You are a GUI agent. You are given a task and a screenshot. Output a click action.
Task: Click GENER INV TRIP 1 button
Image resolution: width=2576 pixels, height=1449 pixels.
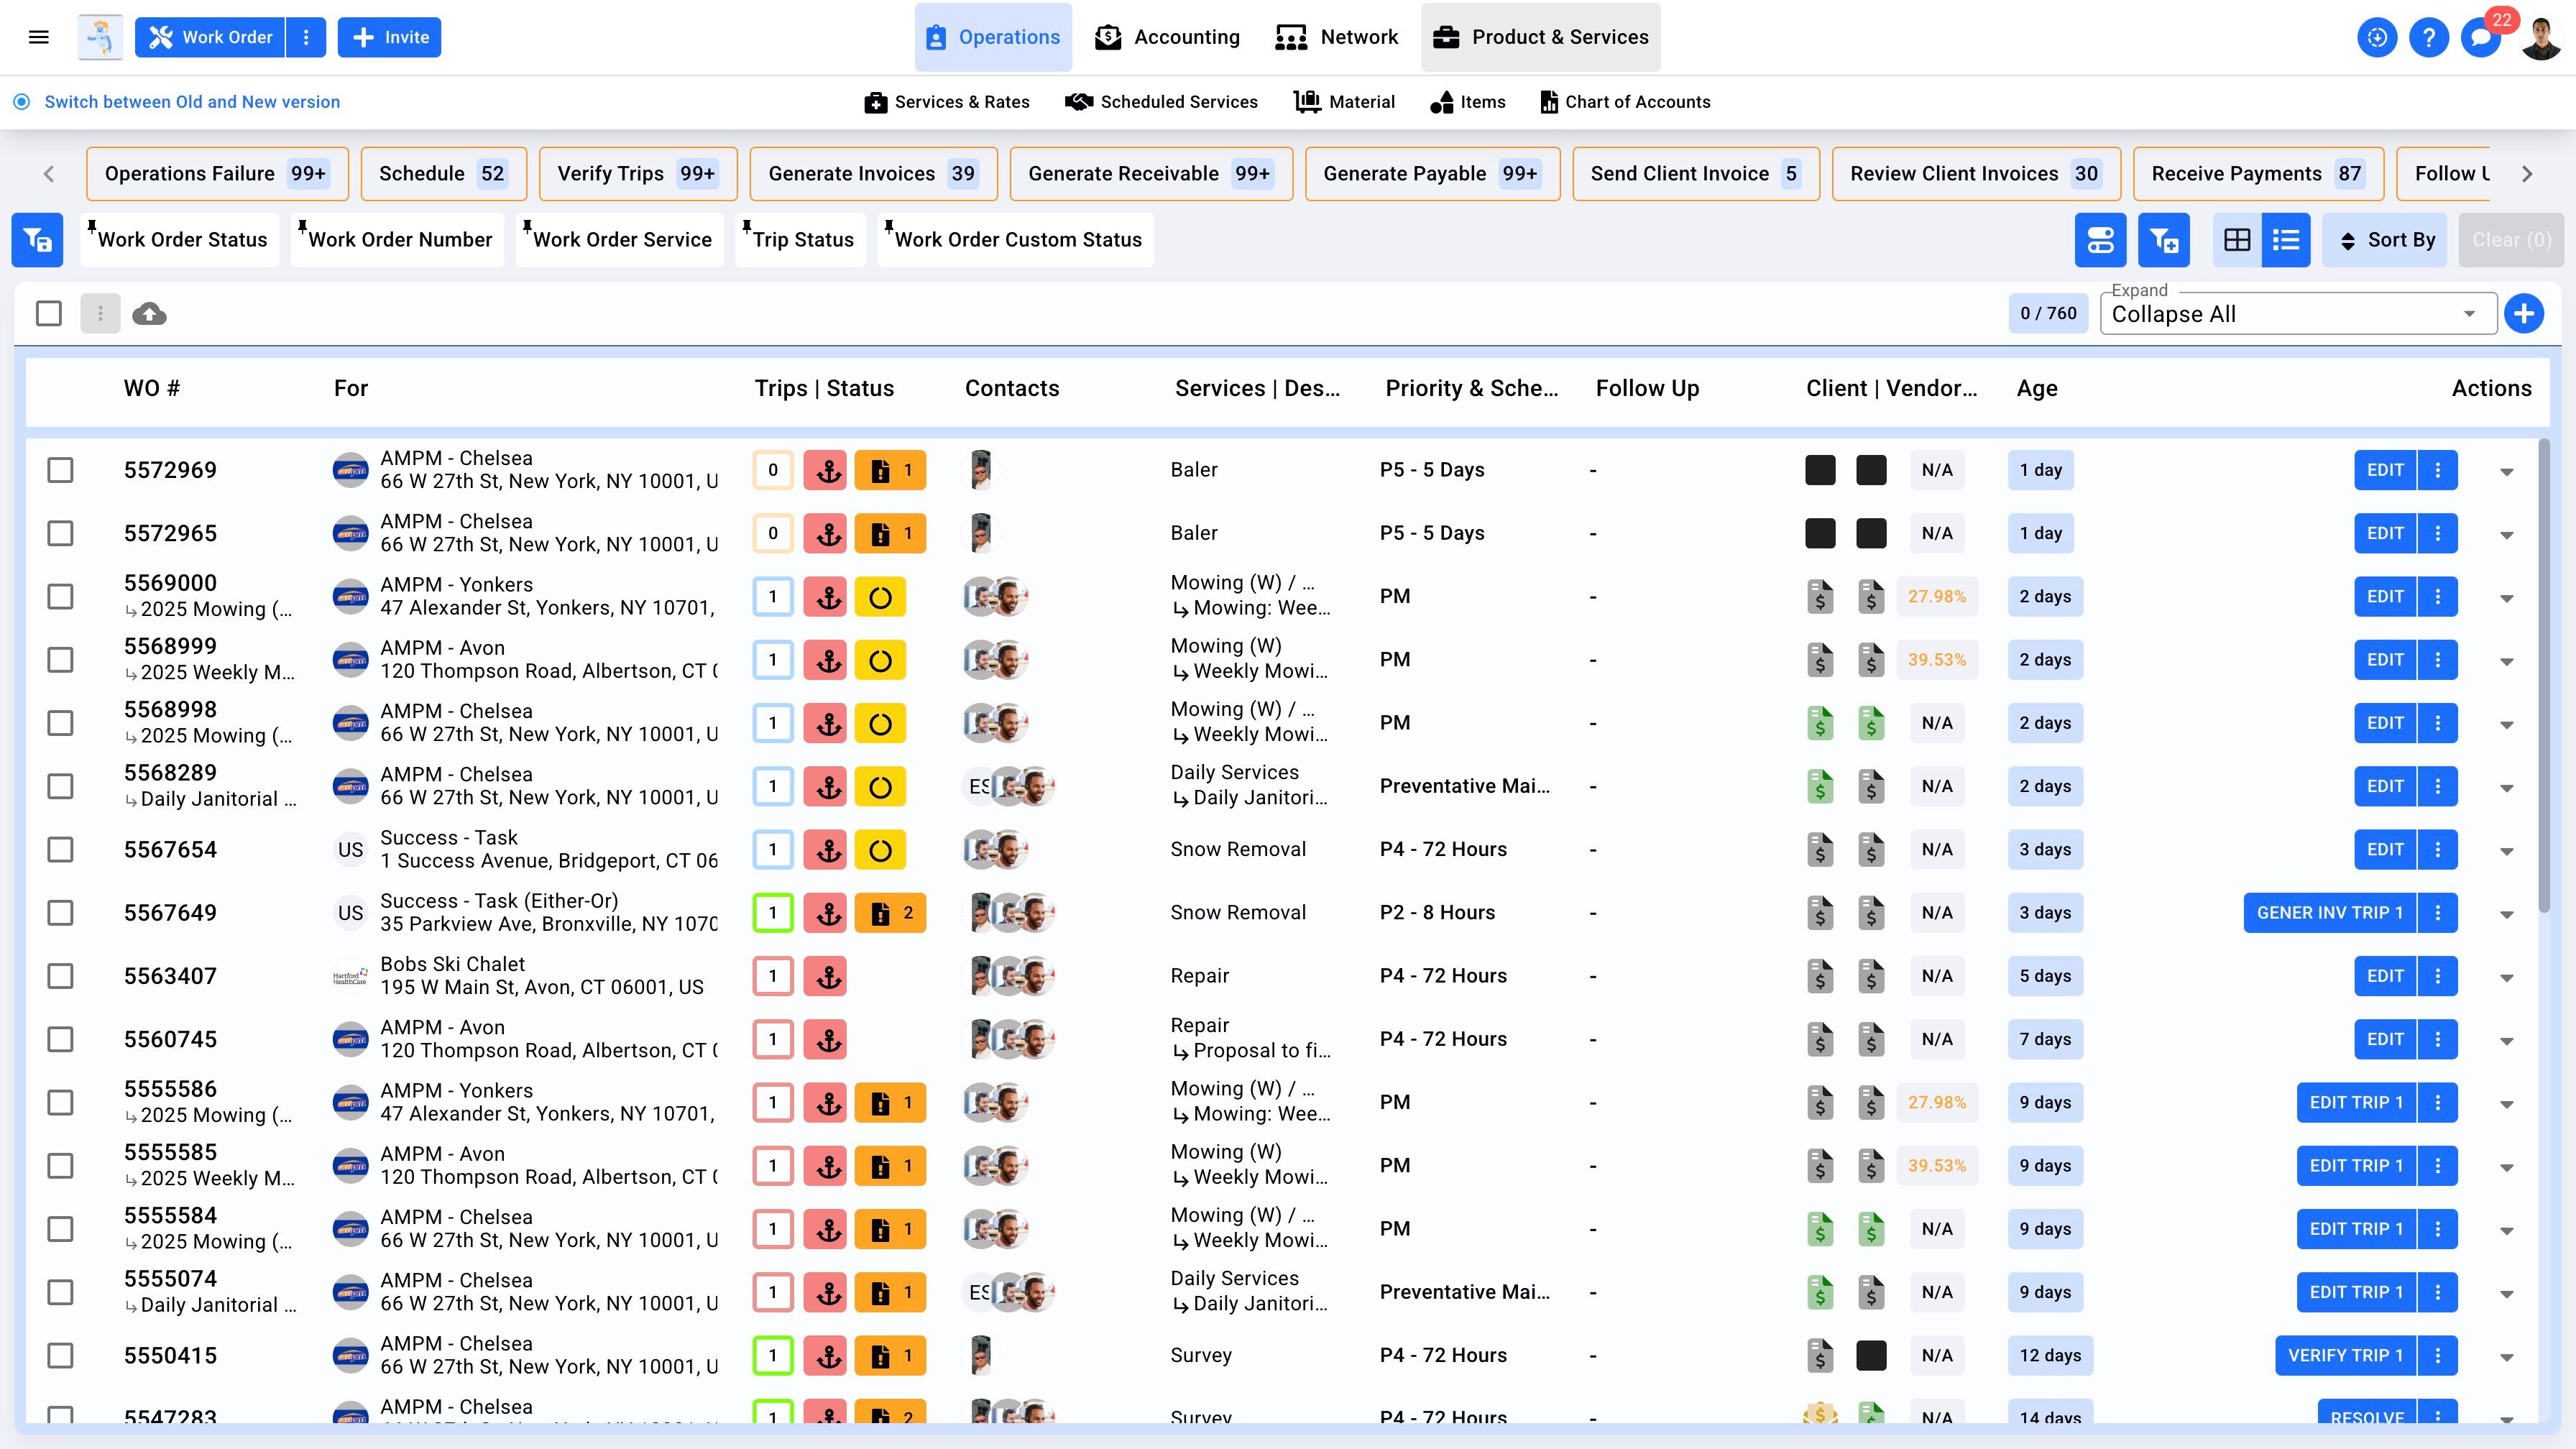[2329, 913]
